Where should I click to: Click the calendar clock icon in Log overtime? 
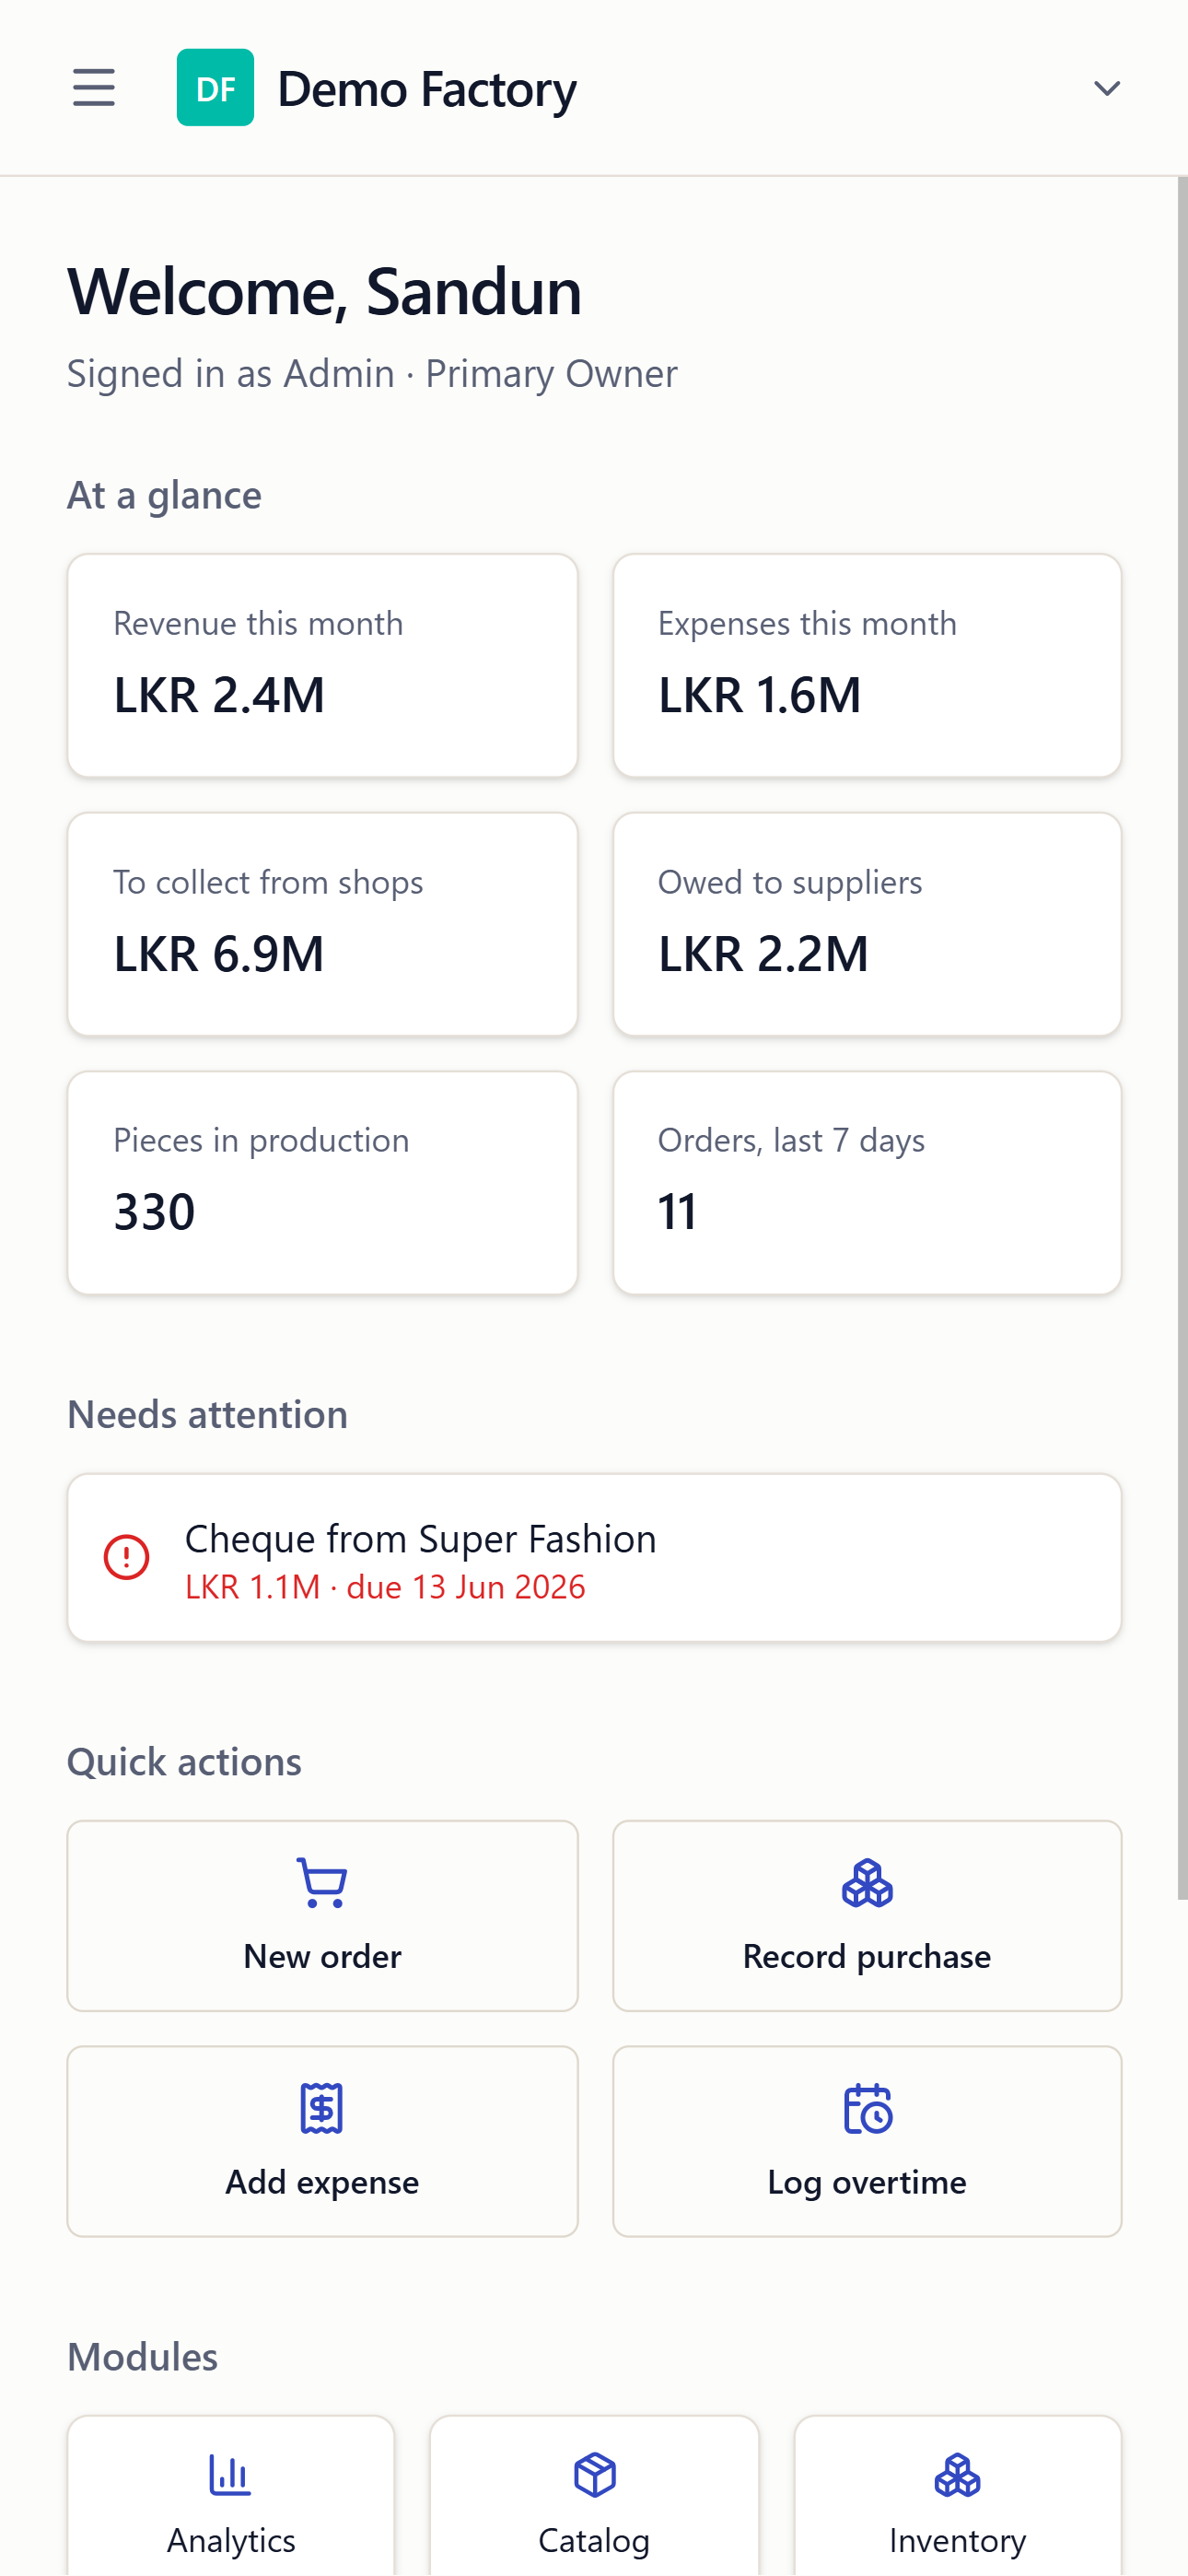pyautogui.click(x=867, y=2109)
